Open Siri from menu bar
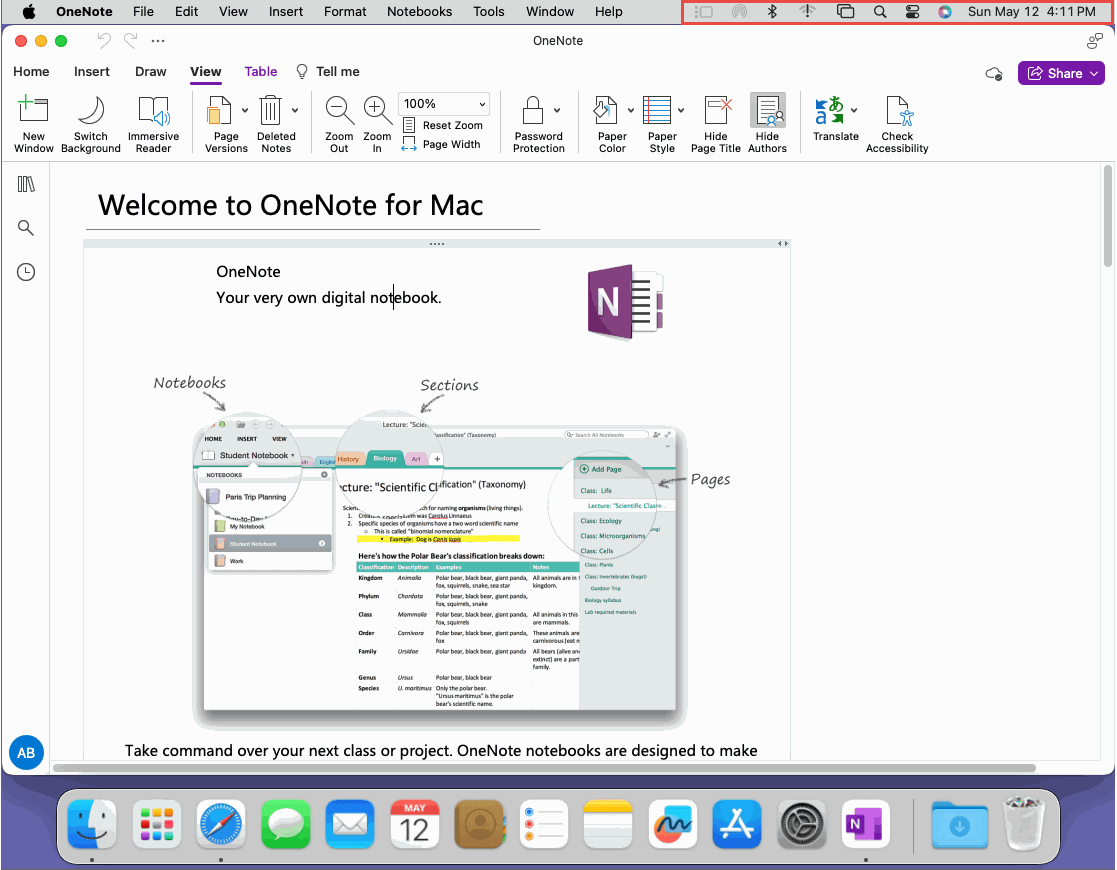This screenshot has height=870, width=1117. [945, 11]
